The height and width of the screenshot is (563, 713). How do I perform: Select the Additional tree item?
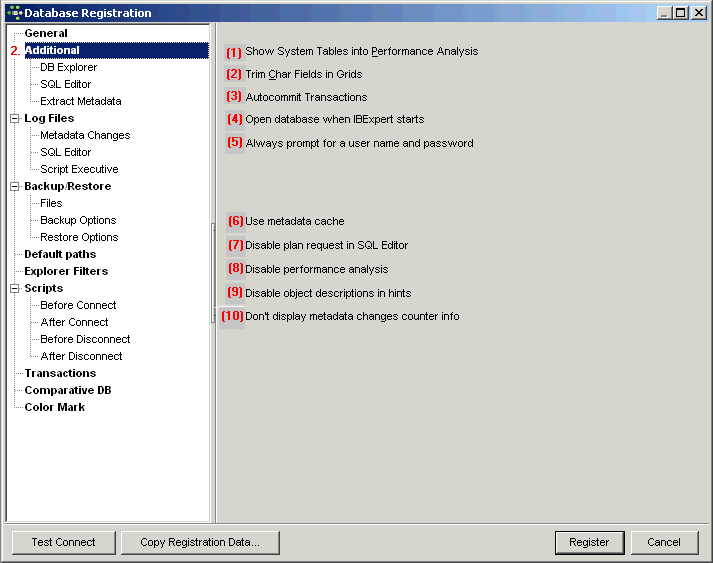coord(116,50)
